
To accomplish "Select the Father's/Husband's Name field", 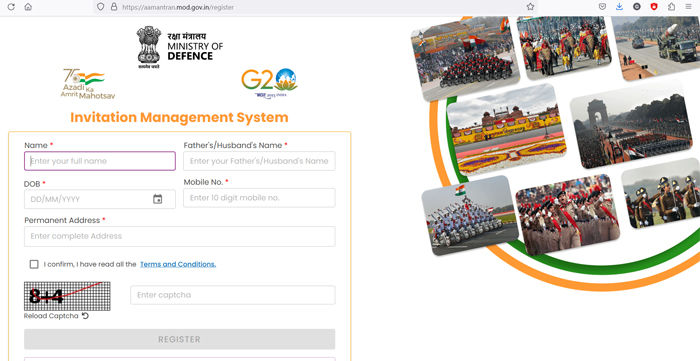I will coord(259,161).
